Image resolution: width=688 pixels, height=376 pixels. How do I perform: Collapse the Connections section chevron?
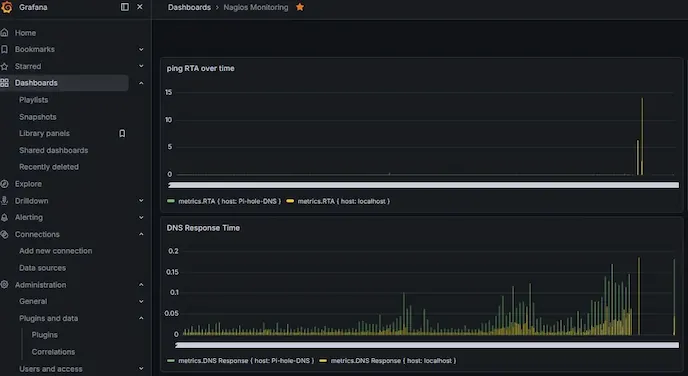pos(141,234)
